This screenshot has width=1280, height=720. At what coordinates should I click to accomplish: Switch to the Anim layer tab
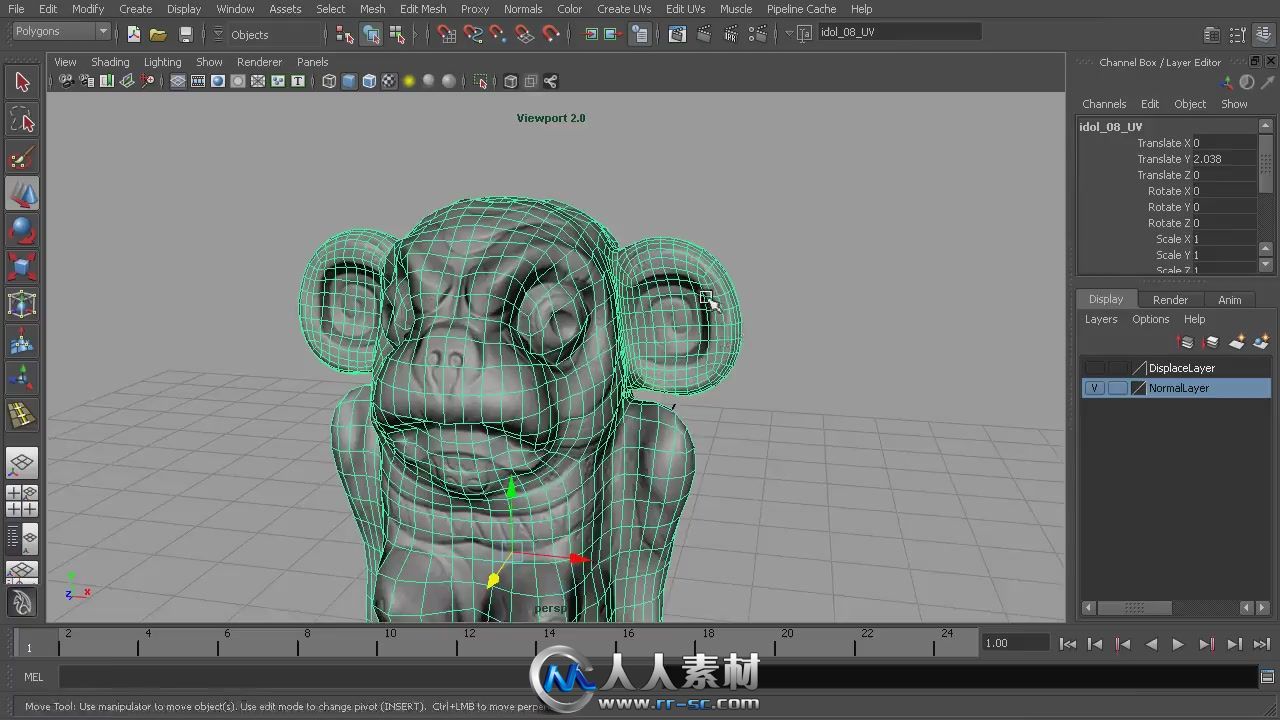pyautogui.click(x=1229, y=300)
